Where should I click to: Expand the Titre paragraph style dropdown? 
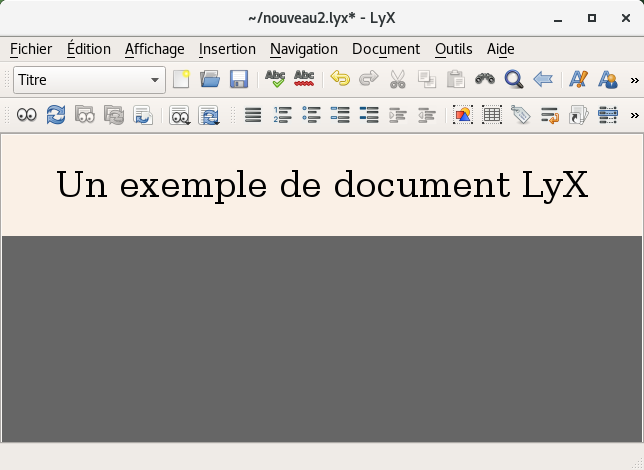(90, 80)
